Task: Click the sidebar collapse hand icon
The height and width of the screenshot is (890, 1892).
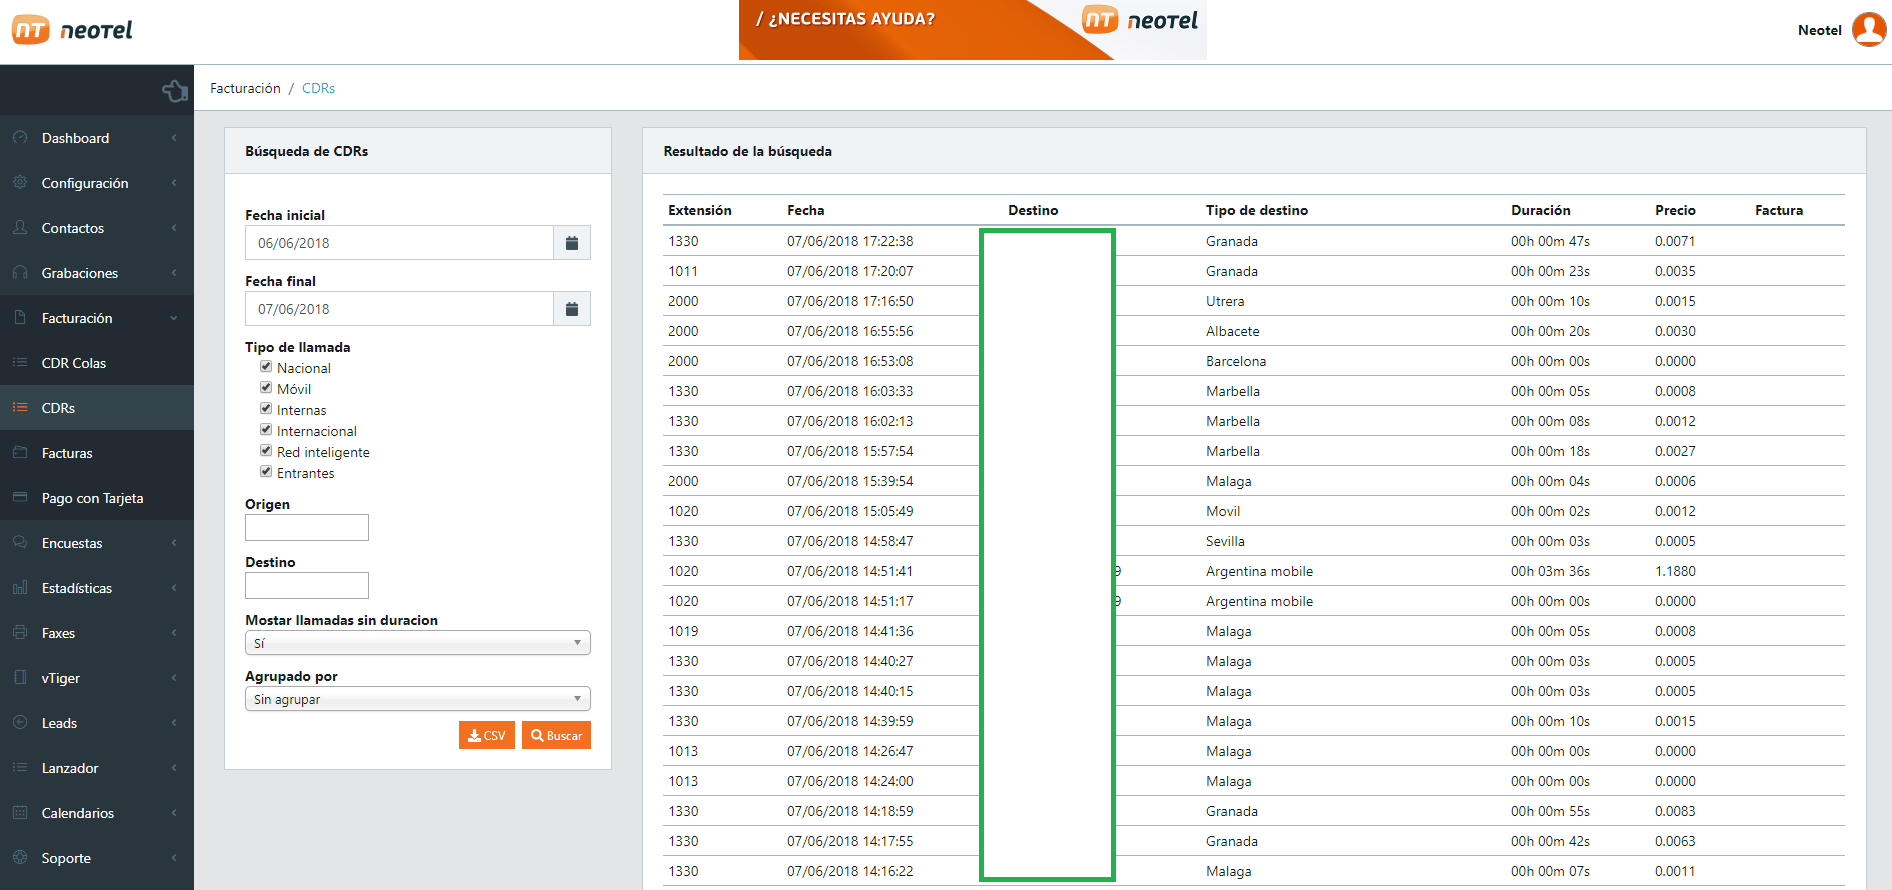Action: pyautogui.click(x=175, y=91)
